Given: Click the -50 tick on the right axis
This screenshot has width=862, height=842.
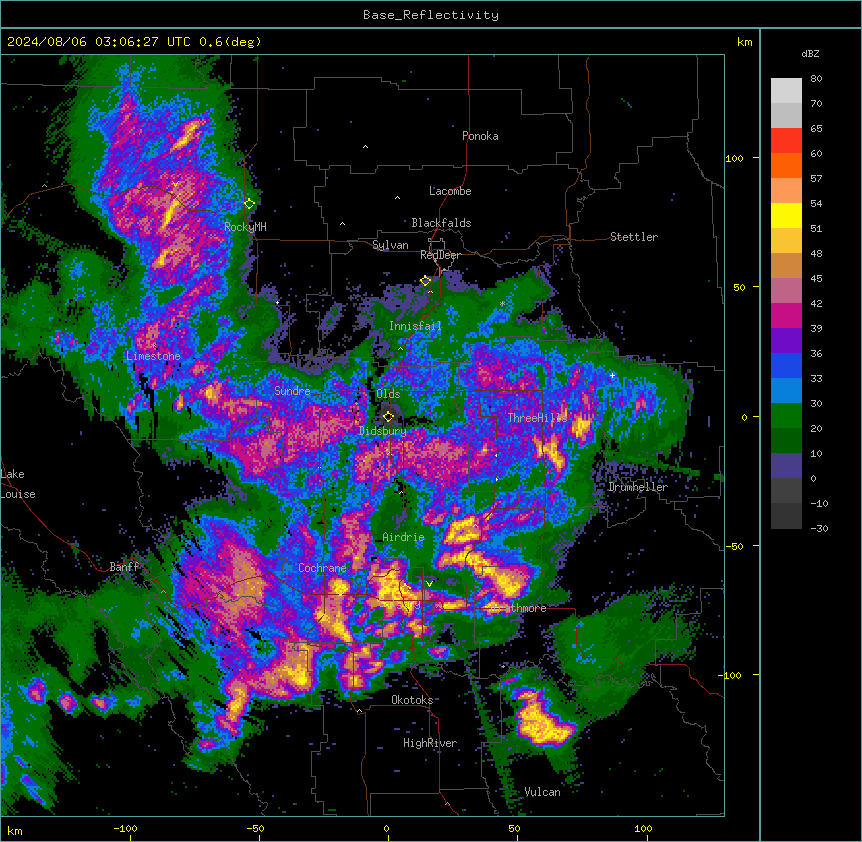Looking at the screenshot, I should point(734,546).
